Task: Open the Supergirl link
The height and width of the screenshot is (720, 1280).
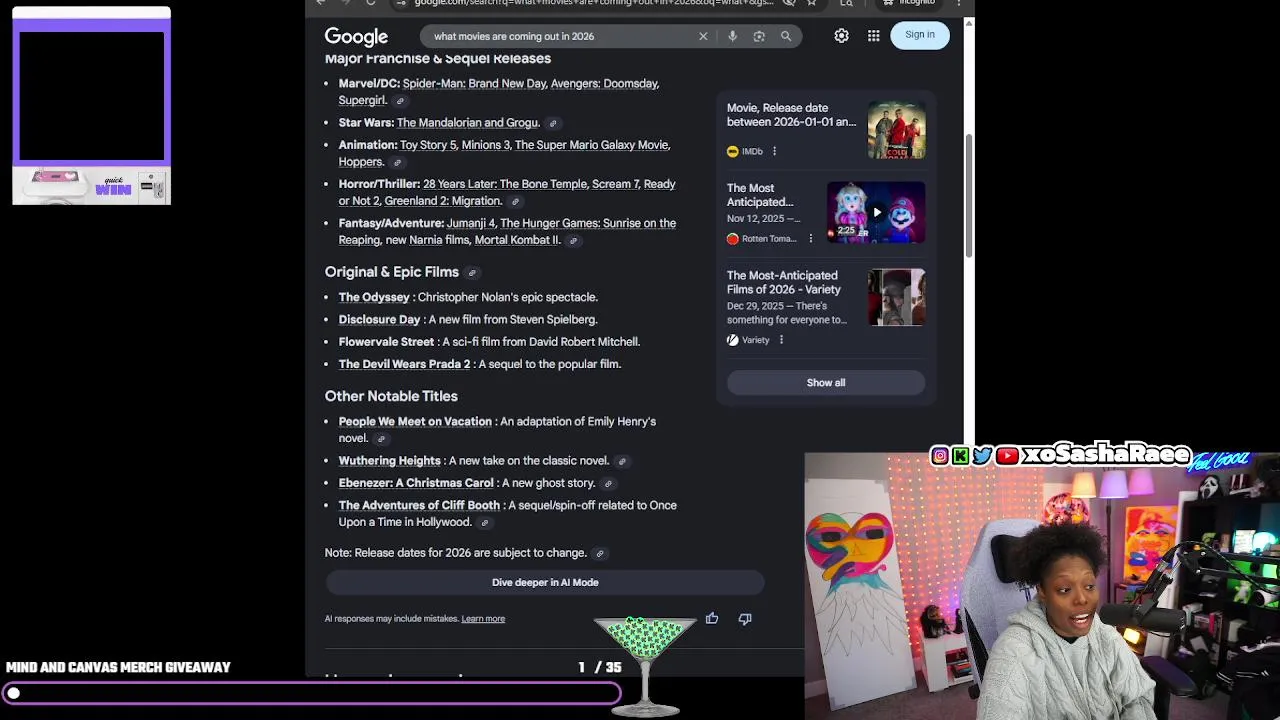Action: click(x=361, y=101)
